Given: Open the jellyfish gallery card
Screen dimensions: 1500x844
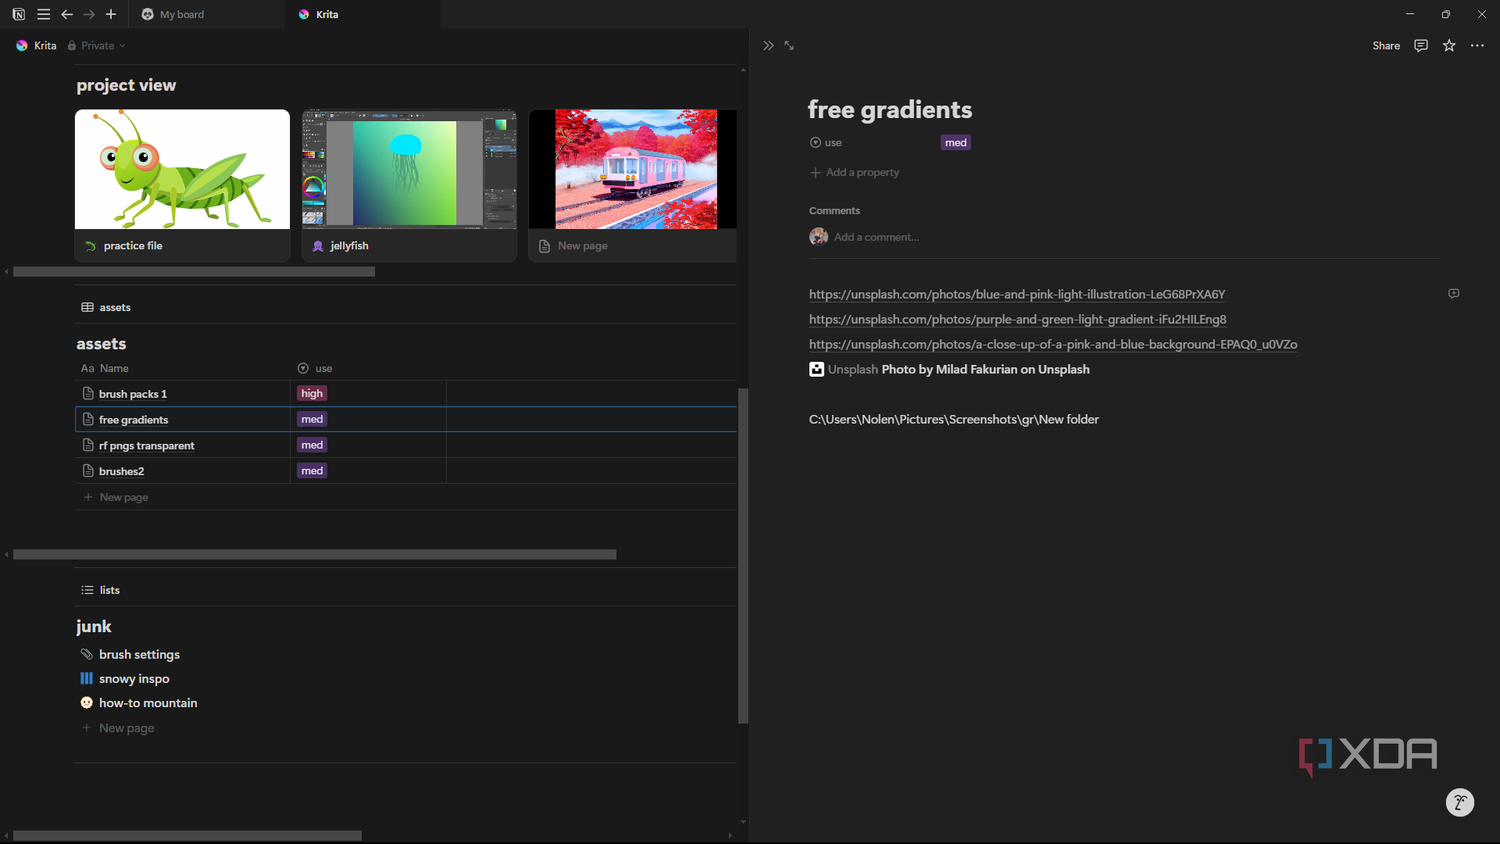Looking at the screenshot, I should (x=409, y=186).
